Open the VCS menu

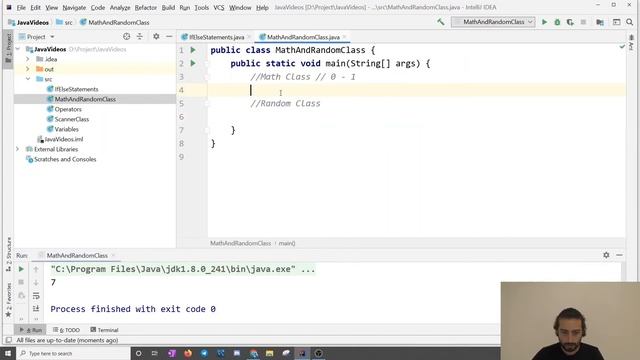tap(219, 7)
